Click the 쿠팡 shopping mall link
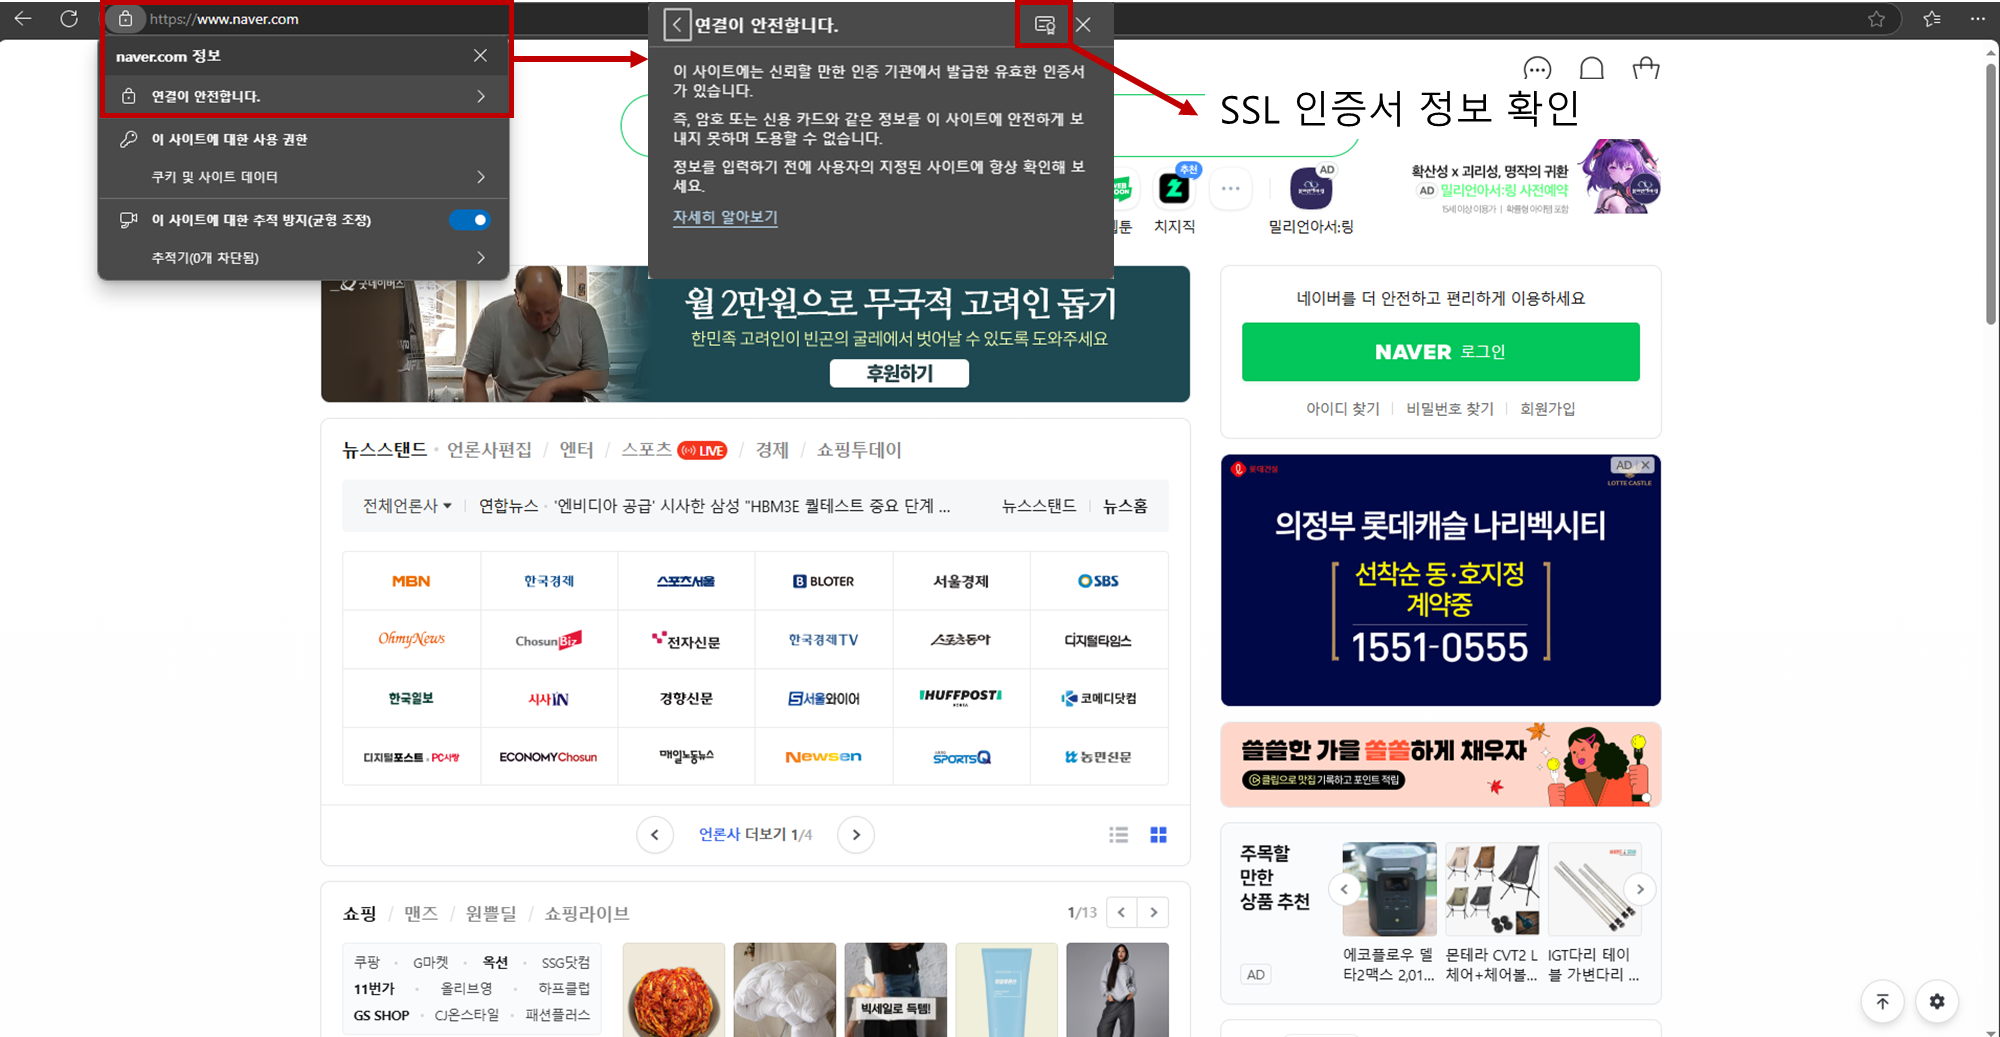Viewport: 2000px width, 1037px height. tap(367, 962)
